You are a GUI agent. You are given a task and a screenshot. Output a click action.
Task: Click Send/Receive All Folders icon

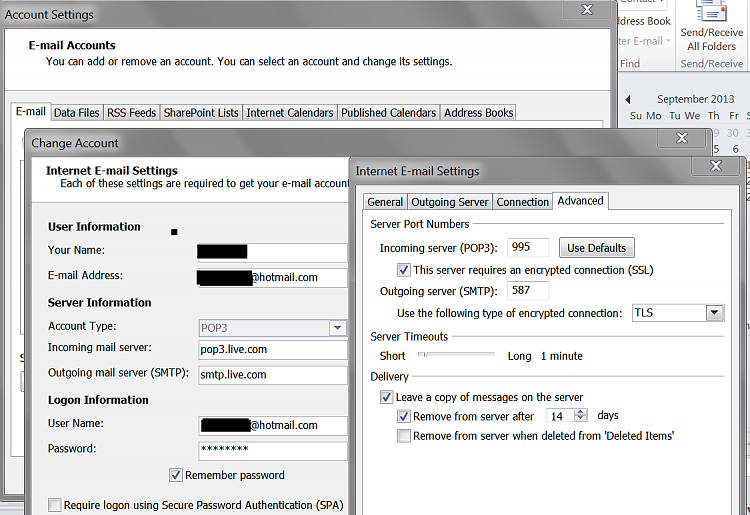tap(711, 11)
